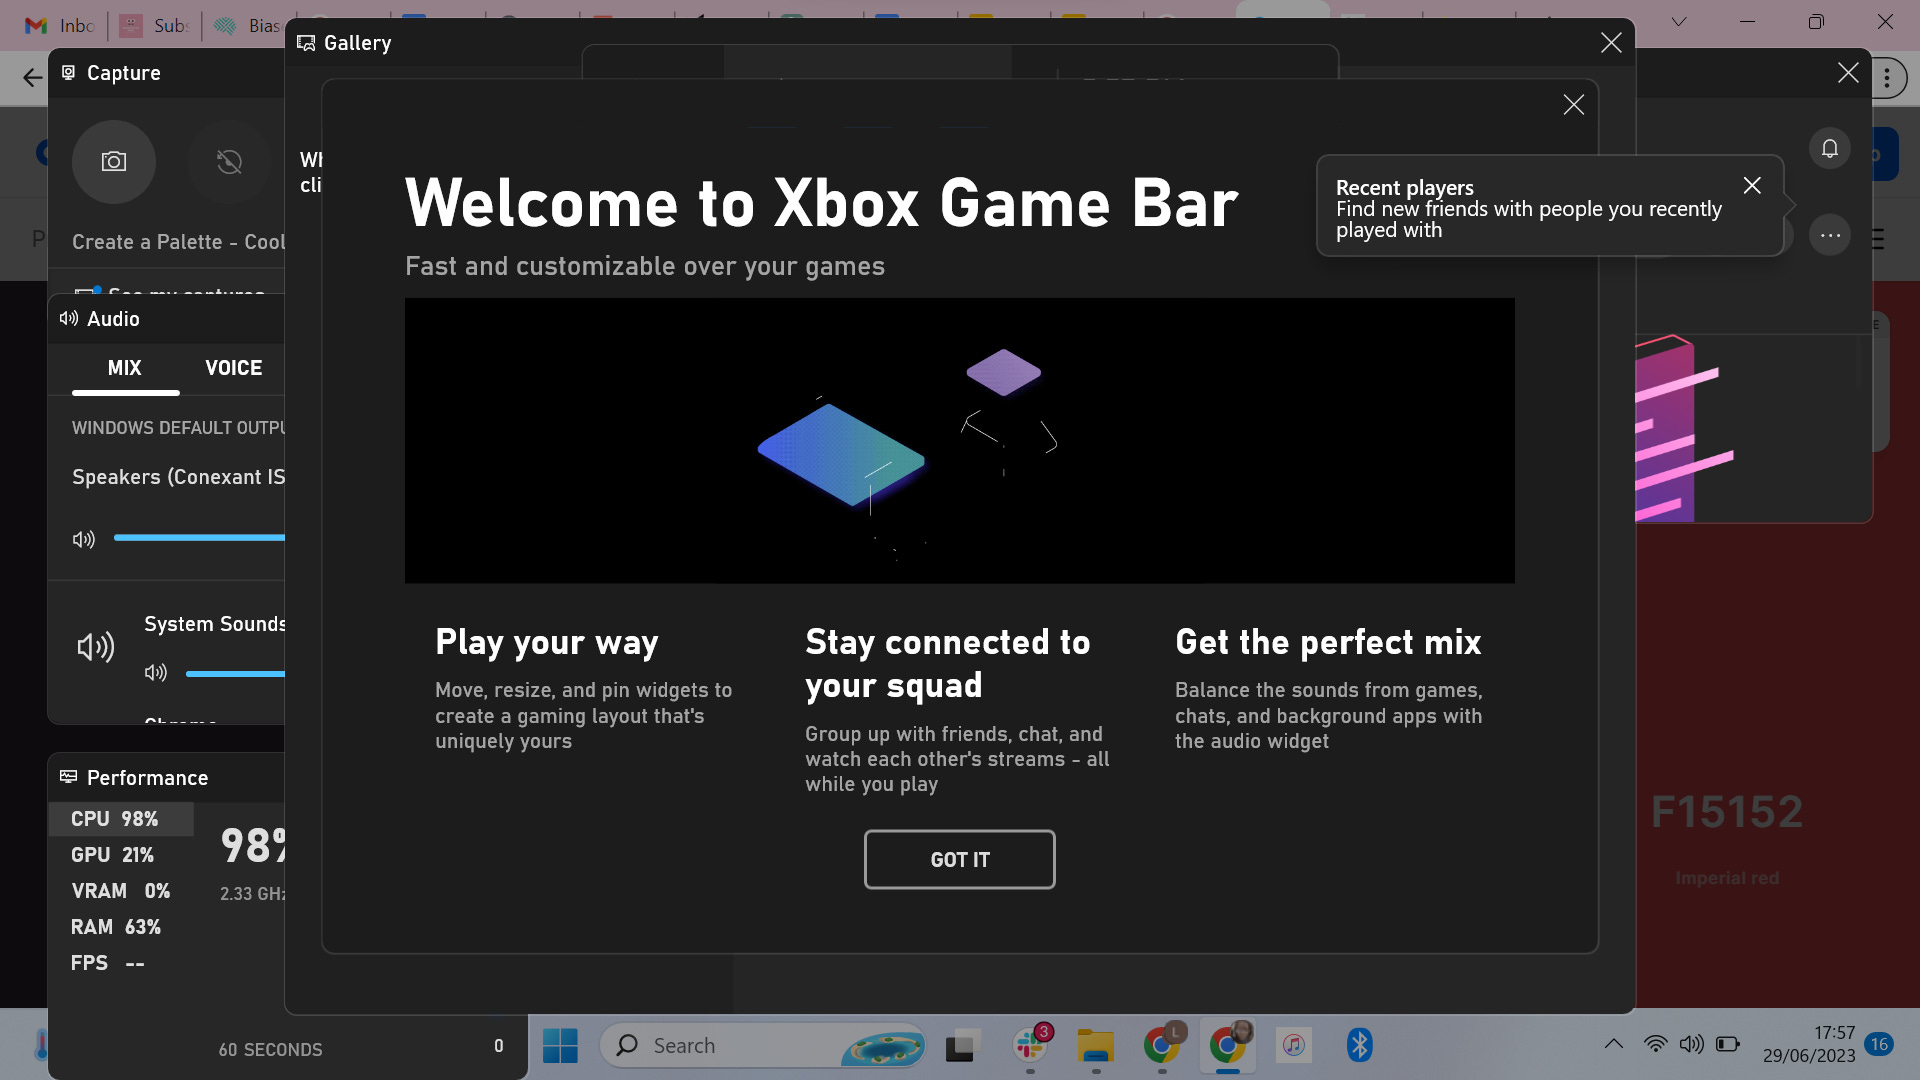The image size is (1920, 1080).
Task: Open iTunes from the taskbar
Action: 1294,1046
